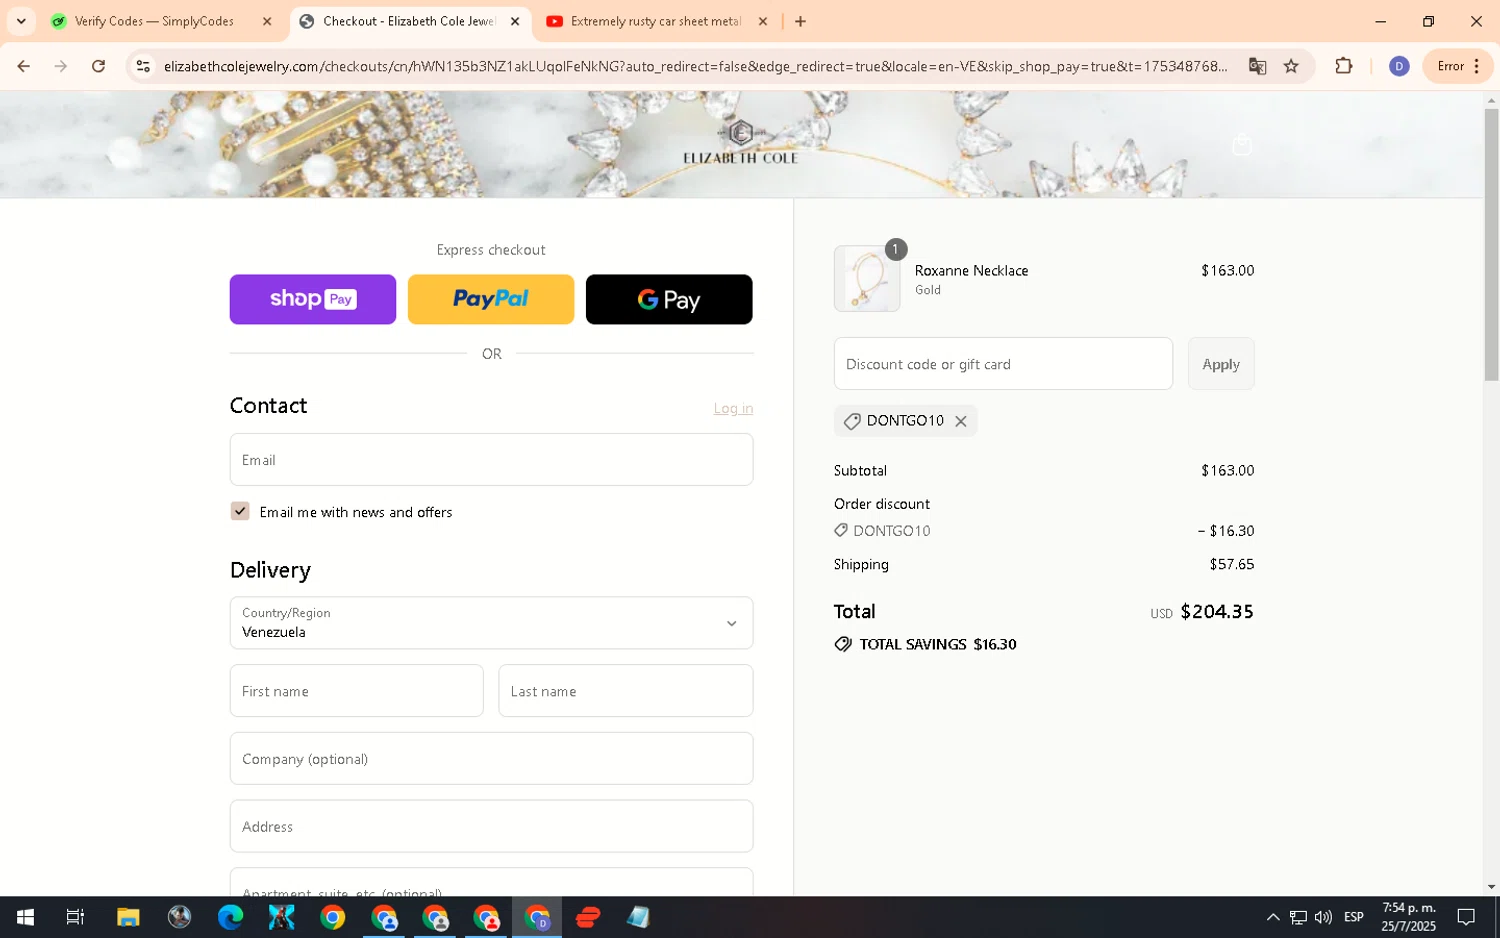Click the address bar URL
1500x938 pixels.
pyautogui.click(x=695, y=66)
